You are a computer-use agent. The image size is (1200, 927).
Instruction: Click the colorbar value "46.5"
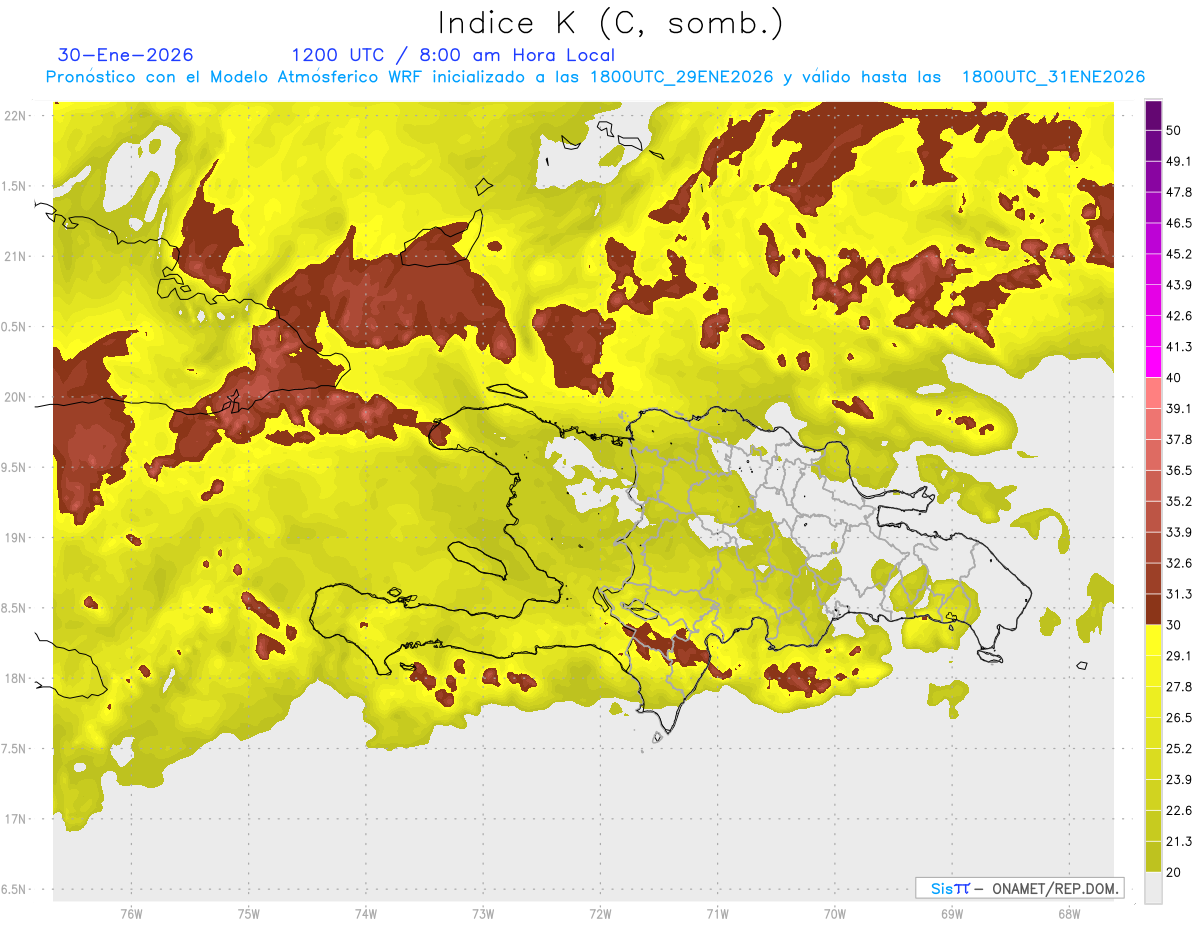coord(1178,223)
